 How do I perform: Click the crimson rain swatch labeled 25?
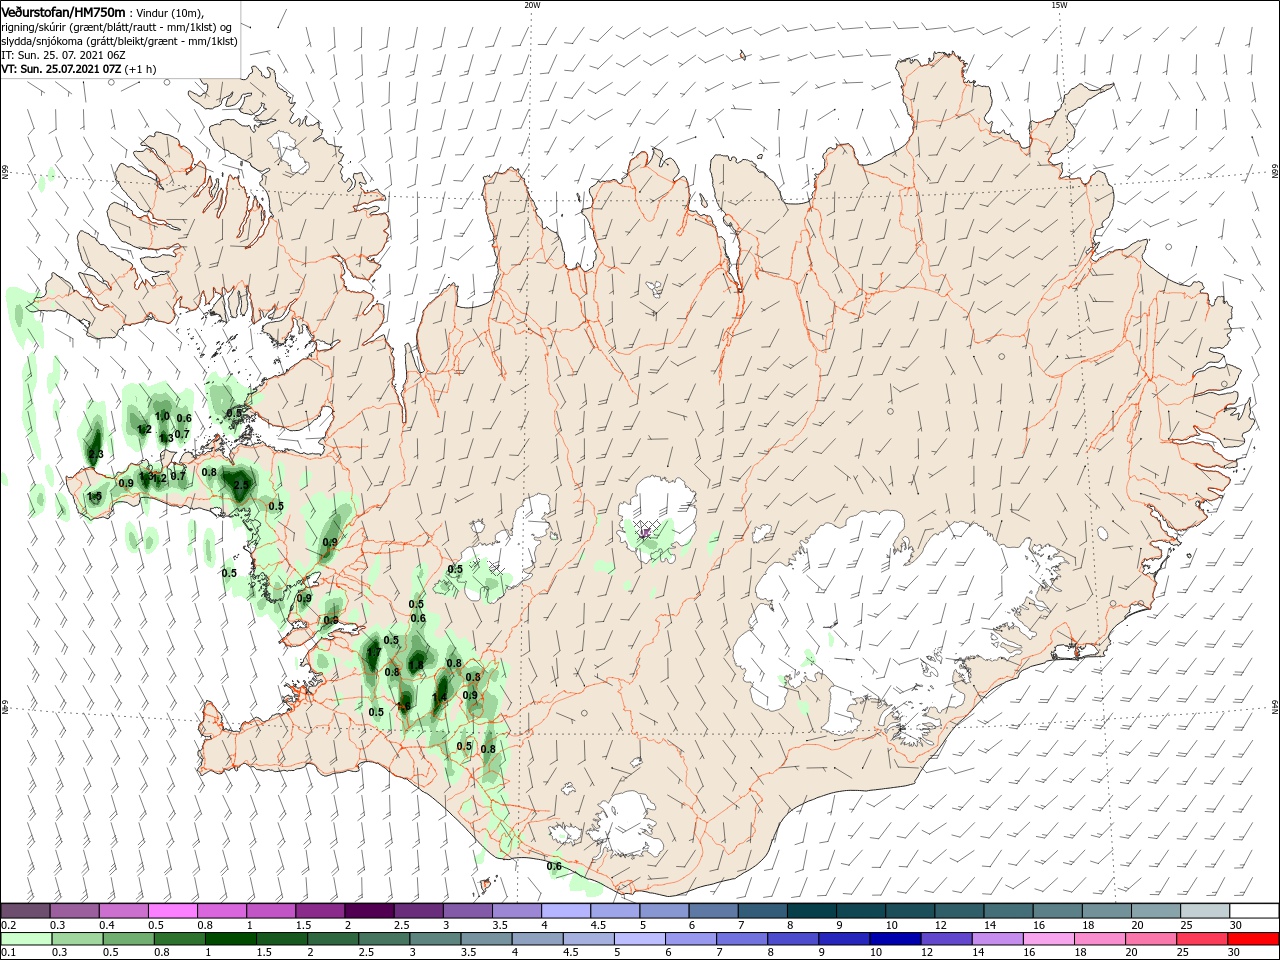pyautogui.click(x=1203, y=939)
